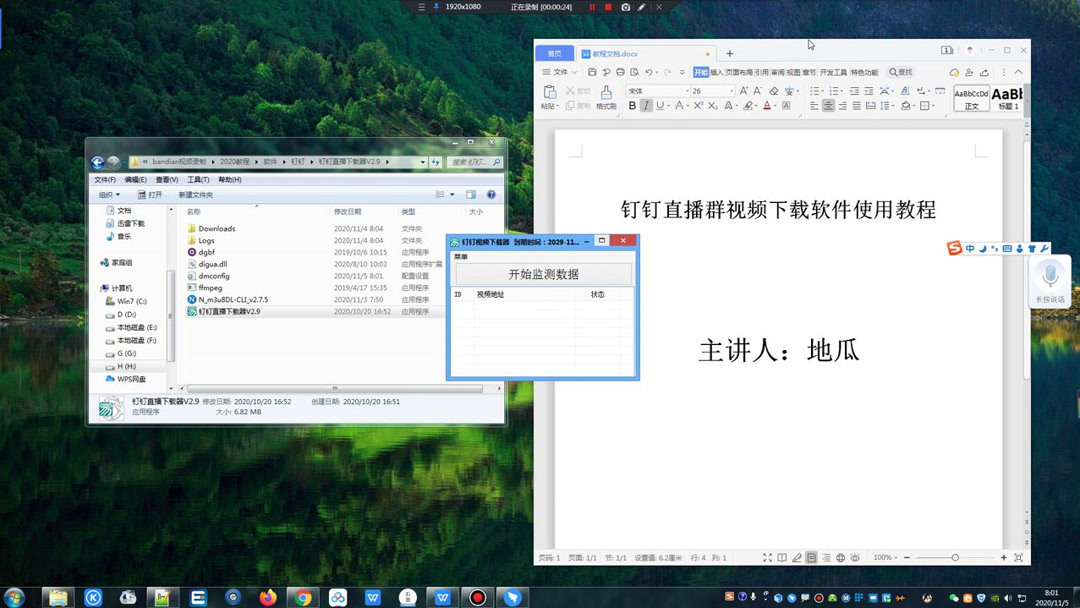Toggle superscript formatting in the font group
The height and width of the screenshot is (608, 1080).
(x=698, y=104)
